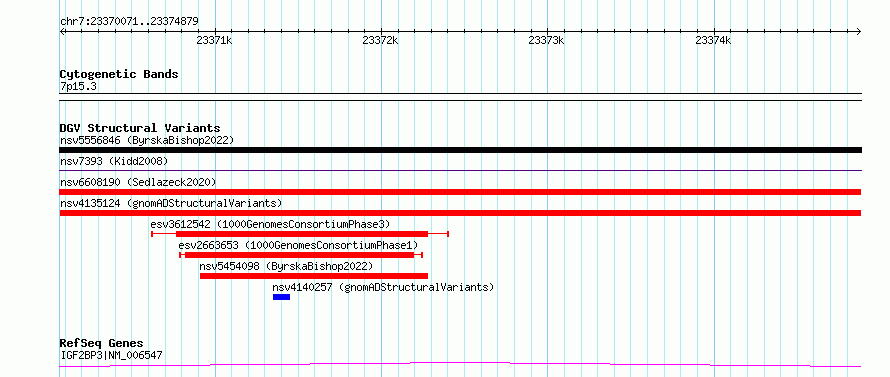This screenshot has width=890, height=377.
Task: Open the esv3612542 (1000GenomesConsortiumPhase3) label
Action: 270,224
